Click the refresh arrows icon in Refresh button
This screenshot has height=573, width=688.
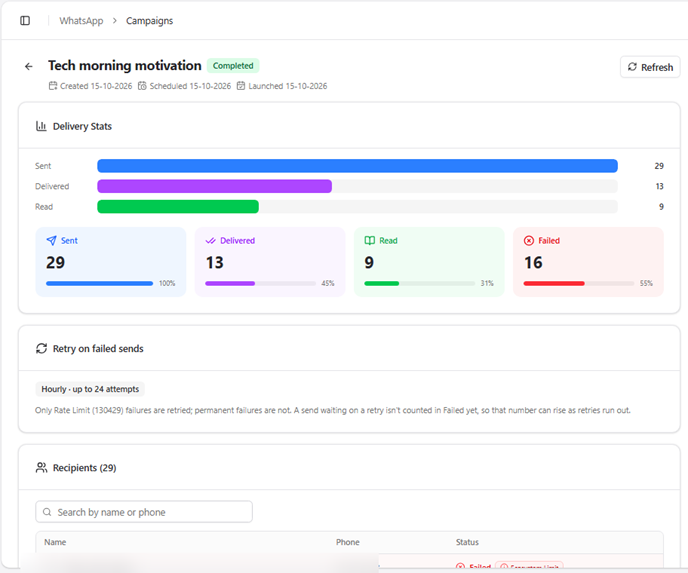[x=632, y=67]
